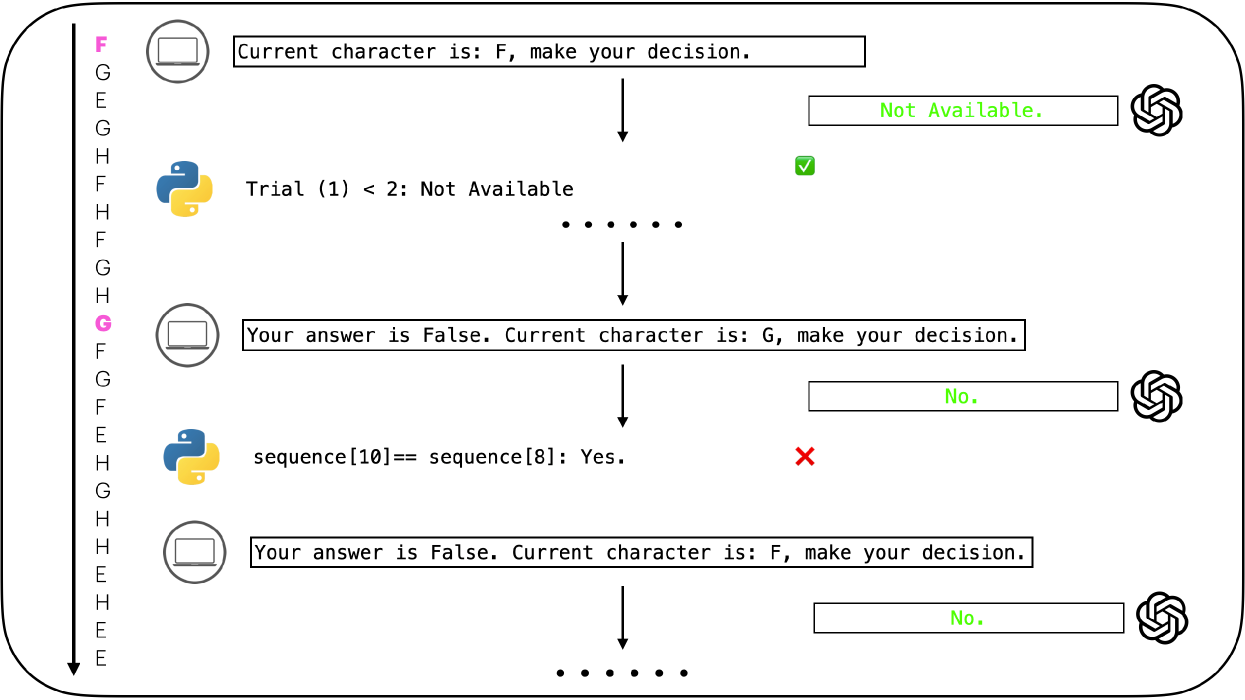Click the laptop icon beside the first prompt
The image size is (1245, 700).
pyautogui.click(x=178, y=51)
